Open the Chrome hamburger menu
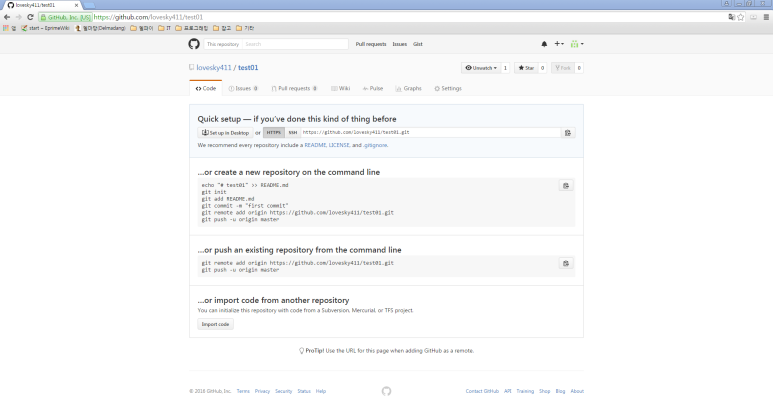The image size is (773, 419). (766, 17)
